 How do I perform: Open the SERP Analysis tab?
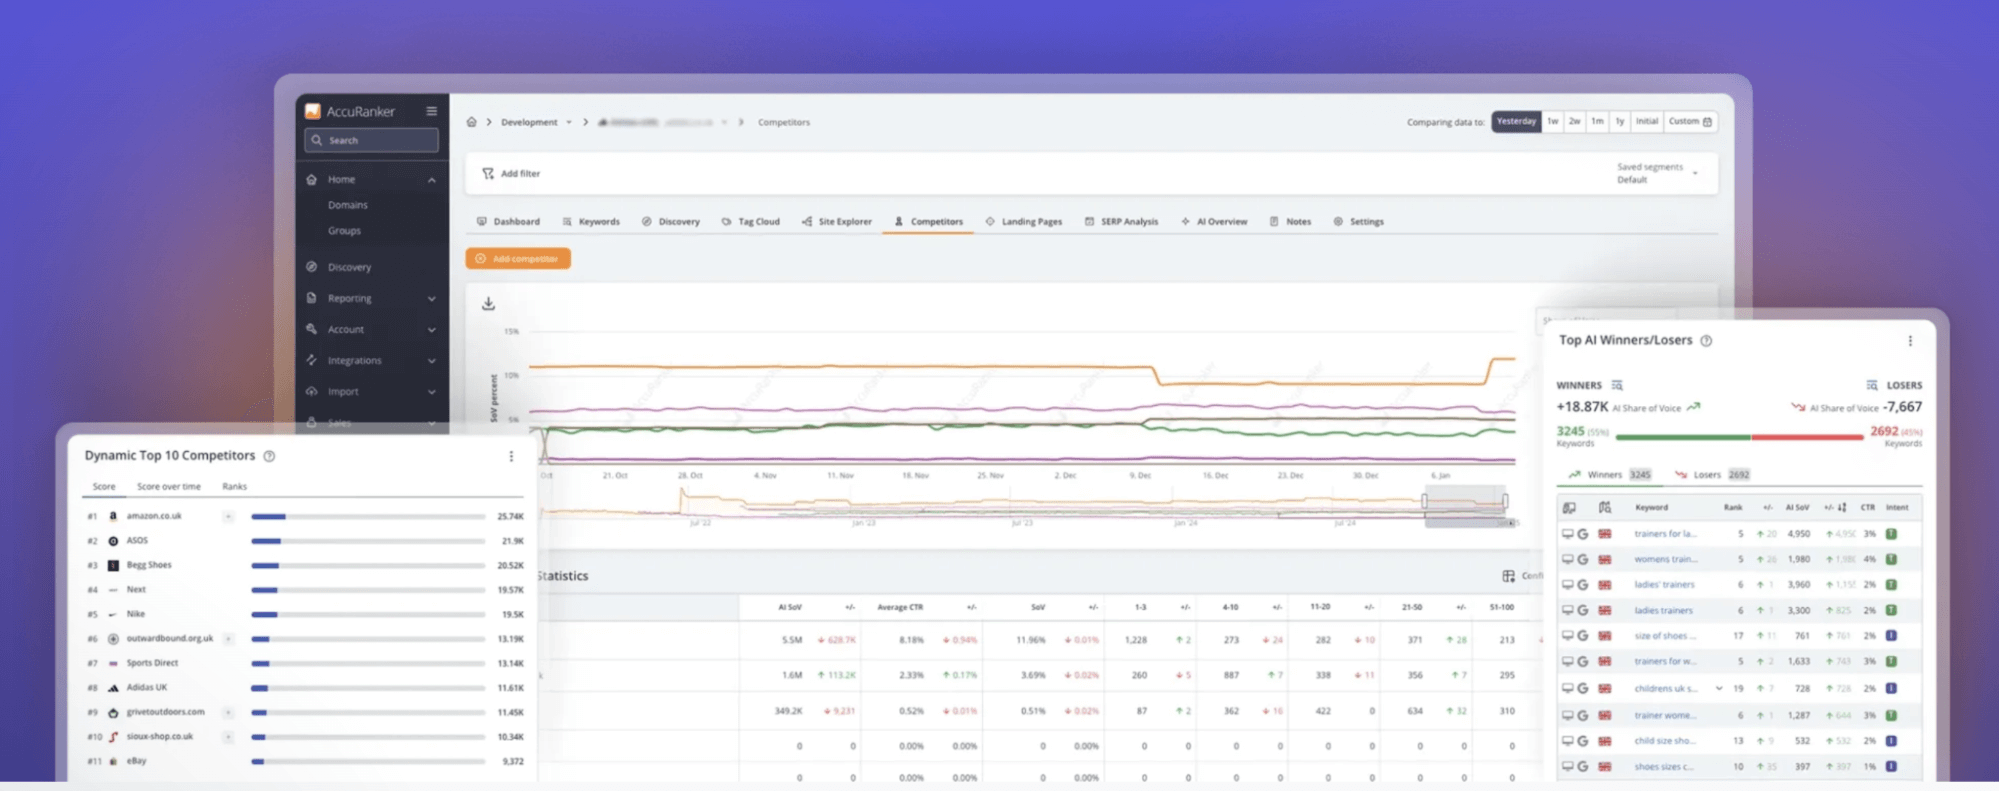point(1121,222)
